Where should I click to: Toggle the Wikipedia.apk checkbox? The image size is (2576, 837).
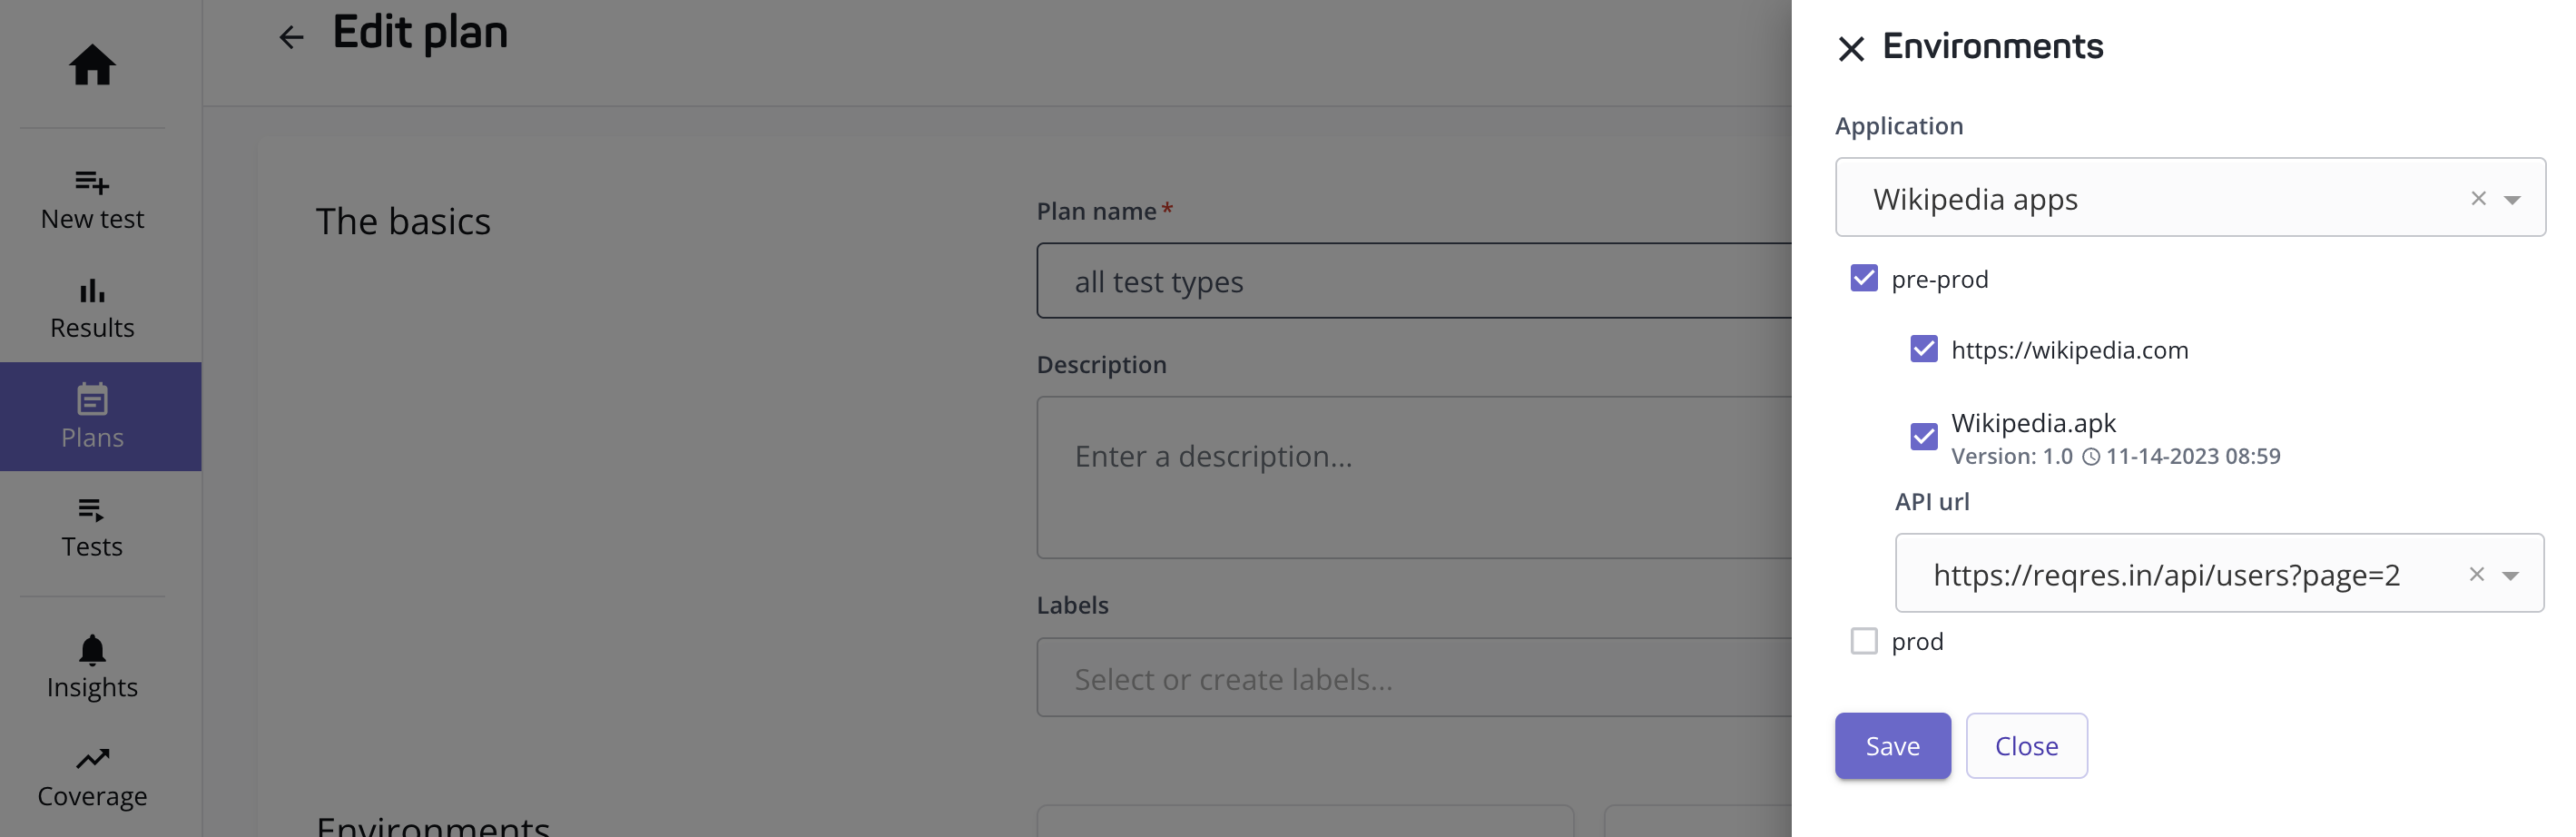coord(1924,437)
